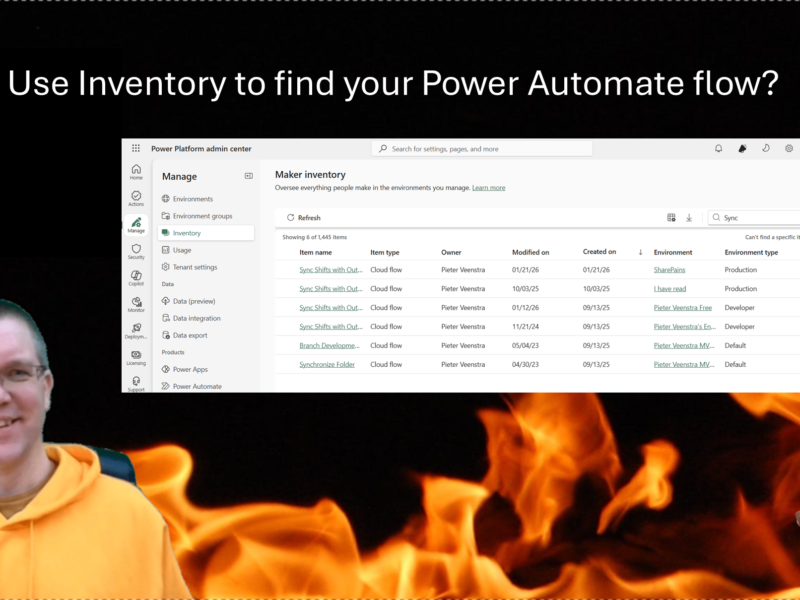Open Monitor in the left rail

click(136, 305)
